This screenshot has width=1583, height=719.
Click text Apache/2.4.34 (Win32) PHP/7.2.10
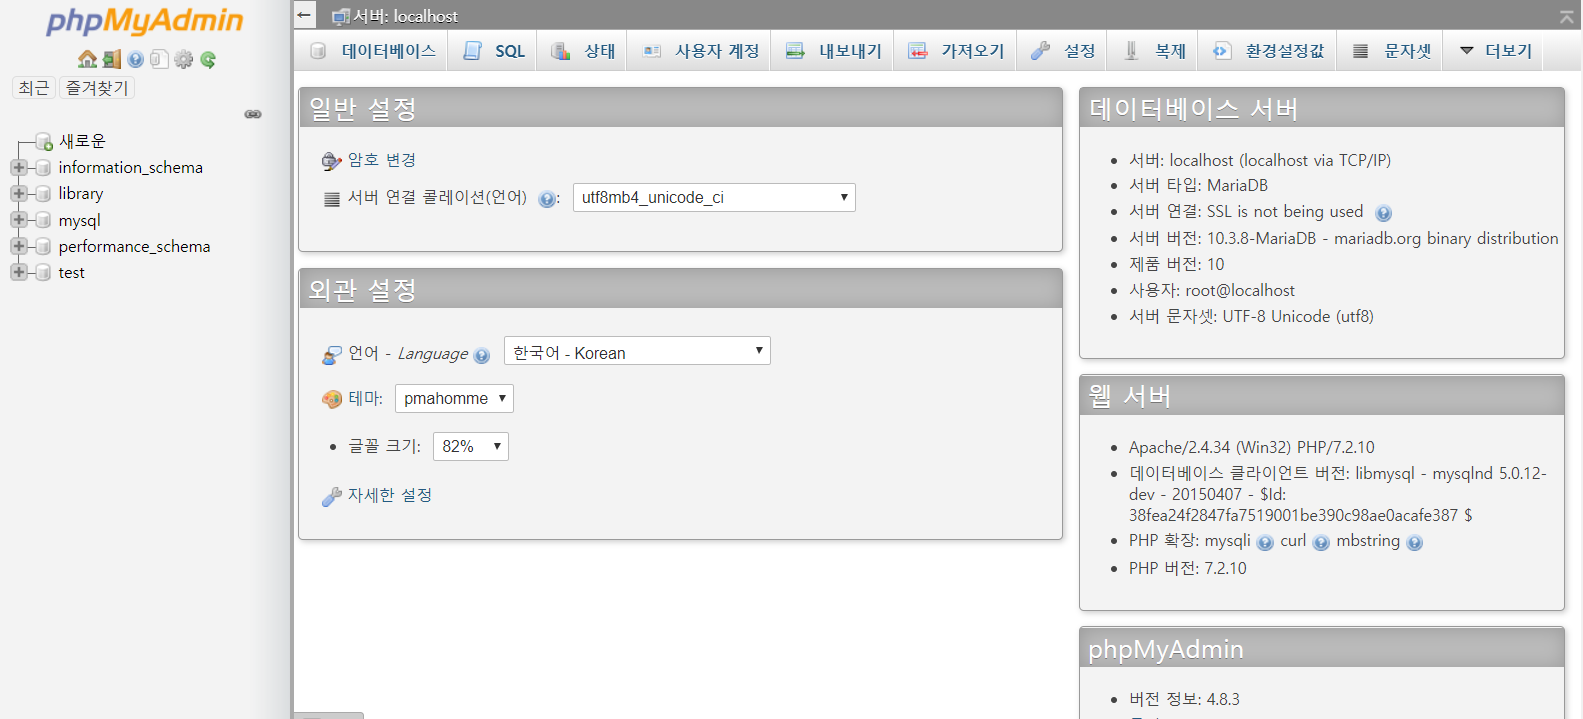pyautogui.click(x=1252, y=447)
